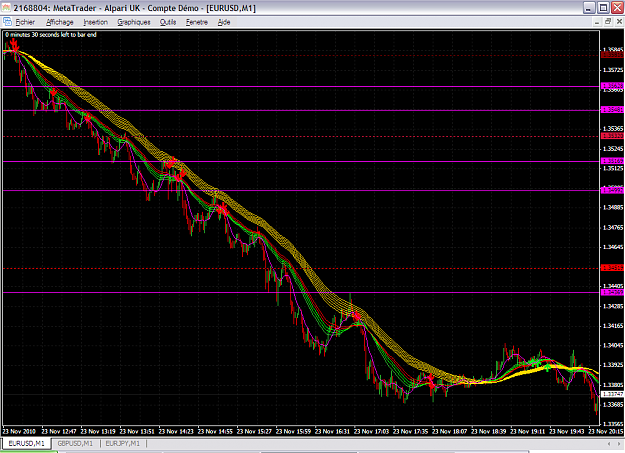Switch to the GBPUSD,M1 chart tab
This screenshot has height=453, width=625.
click(x=75, y=443)
